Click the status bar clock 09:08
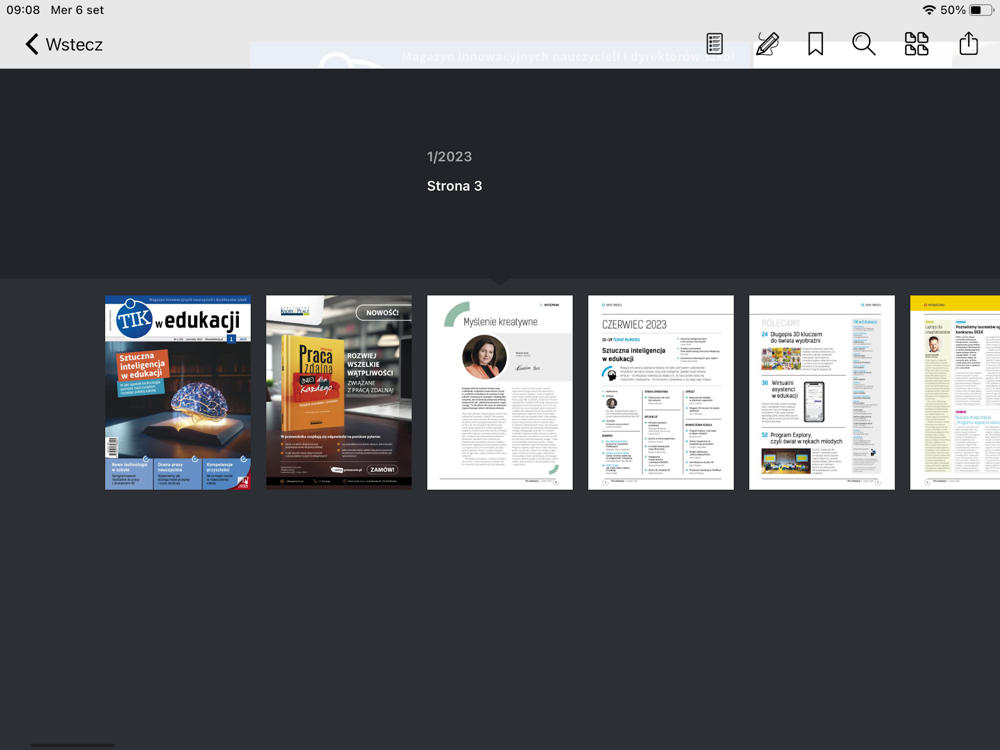 pyautogui.click(x=23, y=10)
